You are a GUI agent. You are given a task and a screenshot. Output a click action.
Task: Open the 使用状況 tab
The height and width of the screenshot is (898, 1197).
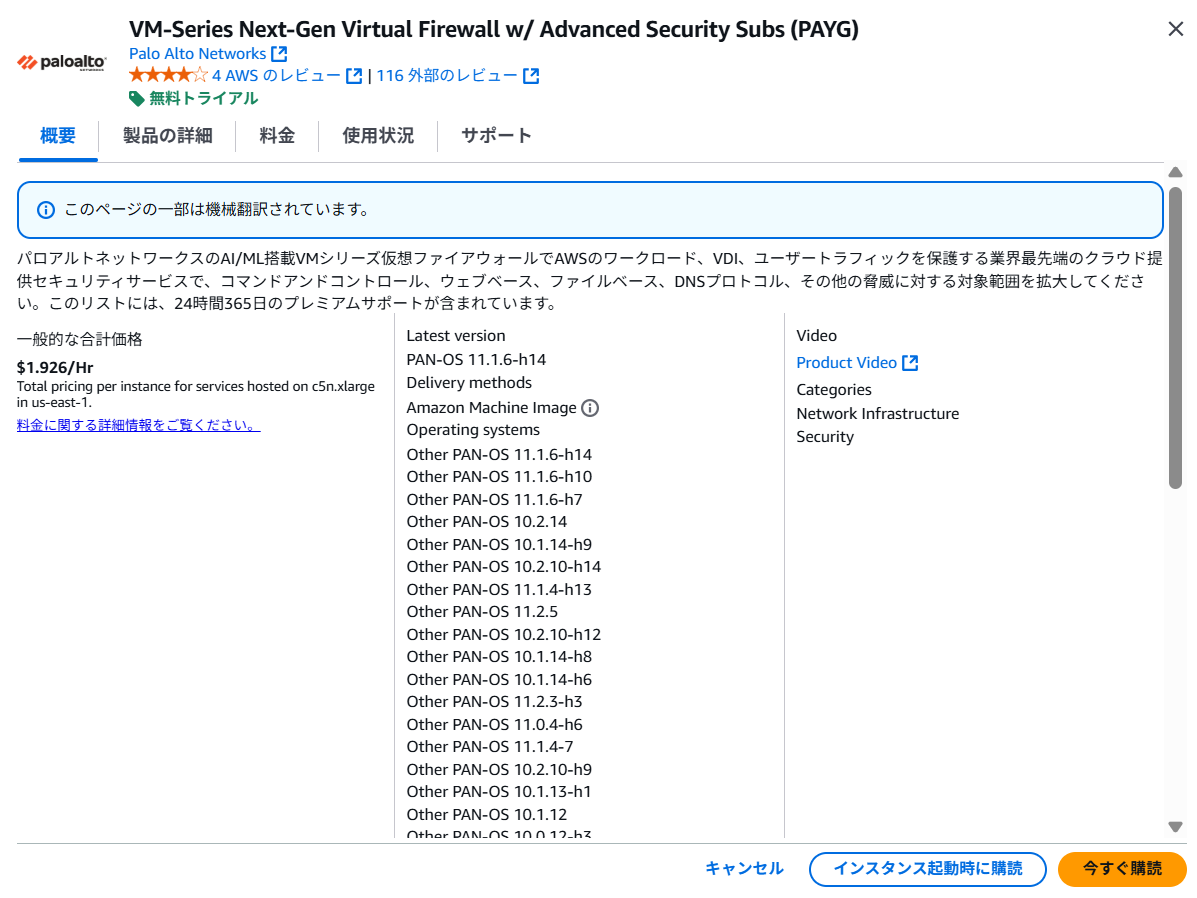point(378,136)
